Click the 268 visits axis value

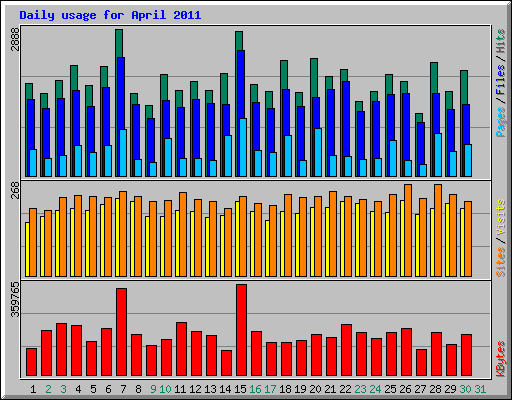tap(15, 190)
